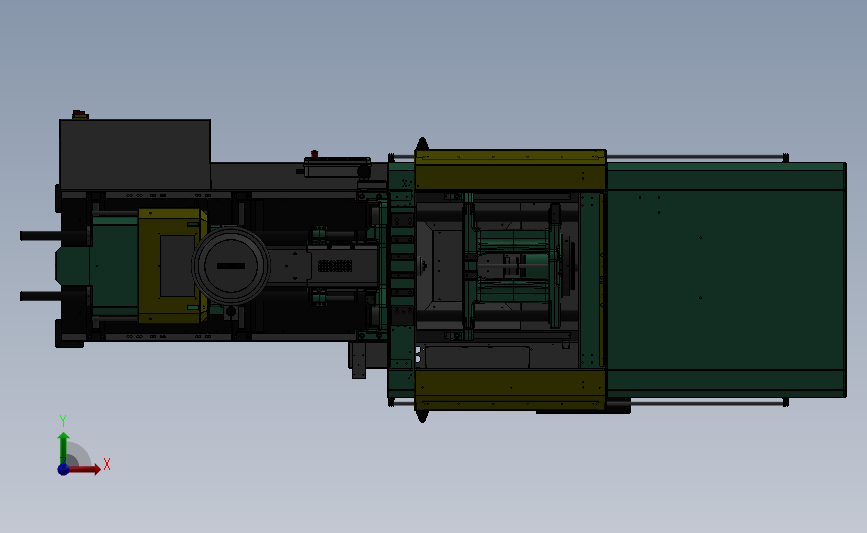Image resolution: width=867 pixels, height=533 pixels.
Task: Select the lower yellow side rail
Action: pyautogui.click(x=510, y=390)
